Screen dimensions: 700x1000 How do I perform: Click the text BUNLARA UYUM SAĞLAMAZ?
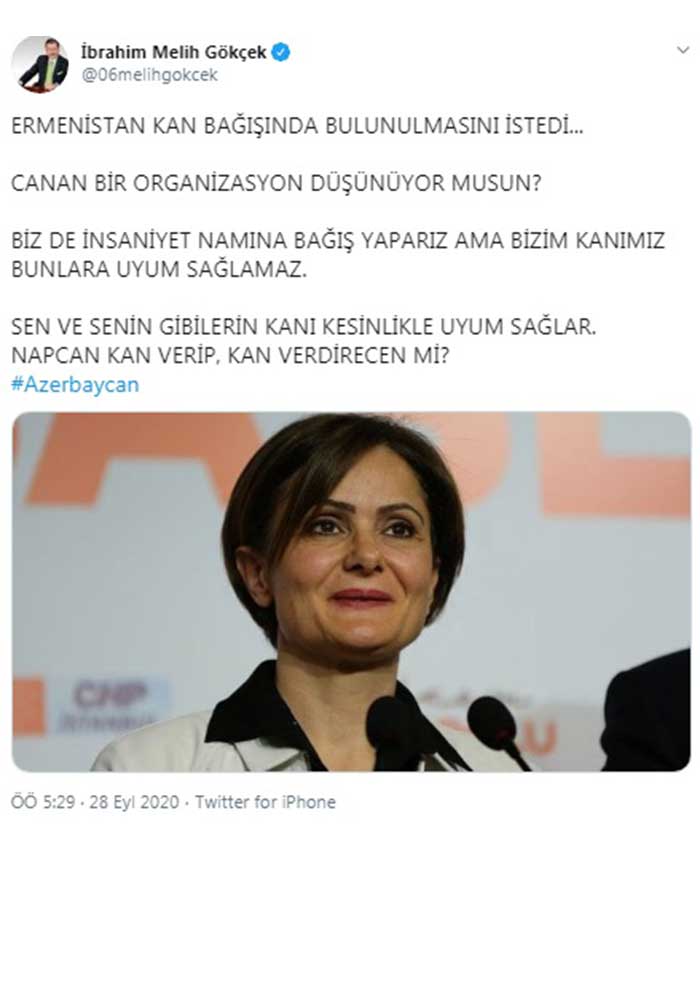tap(159, 269)
